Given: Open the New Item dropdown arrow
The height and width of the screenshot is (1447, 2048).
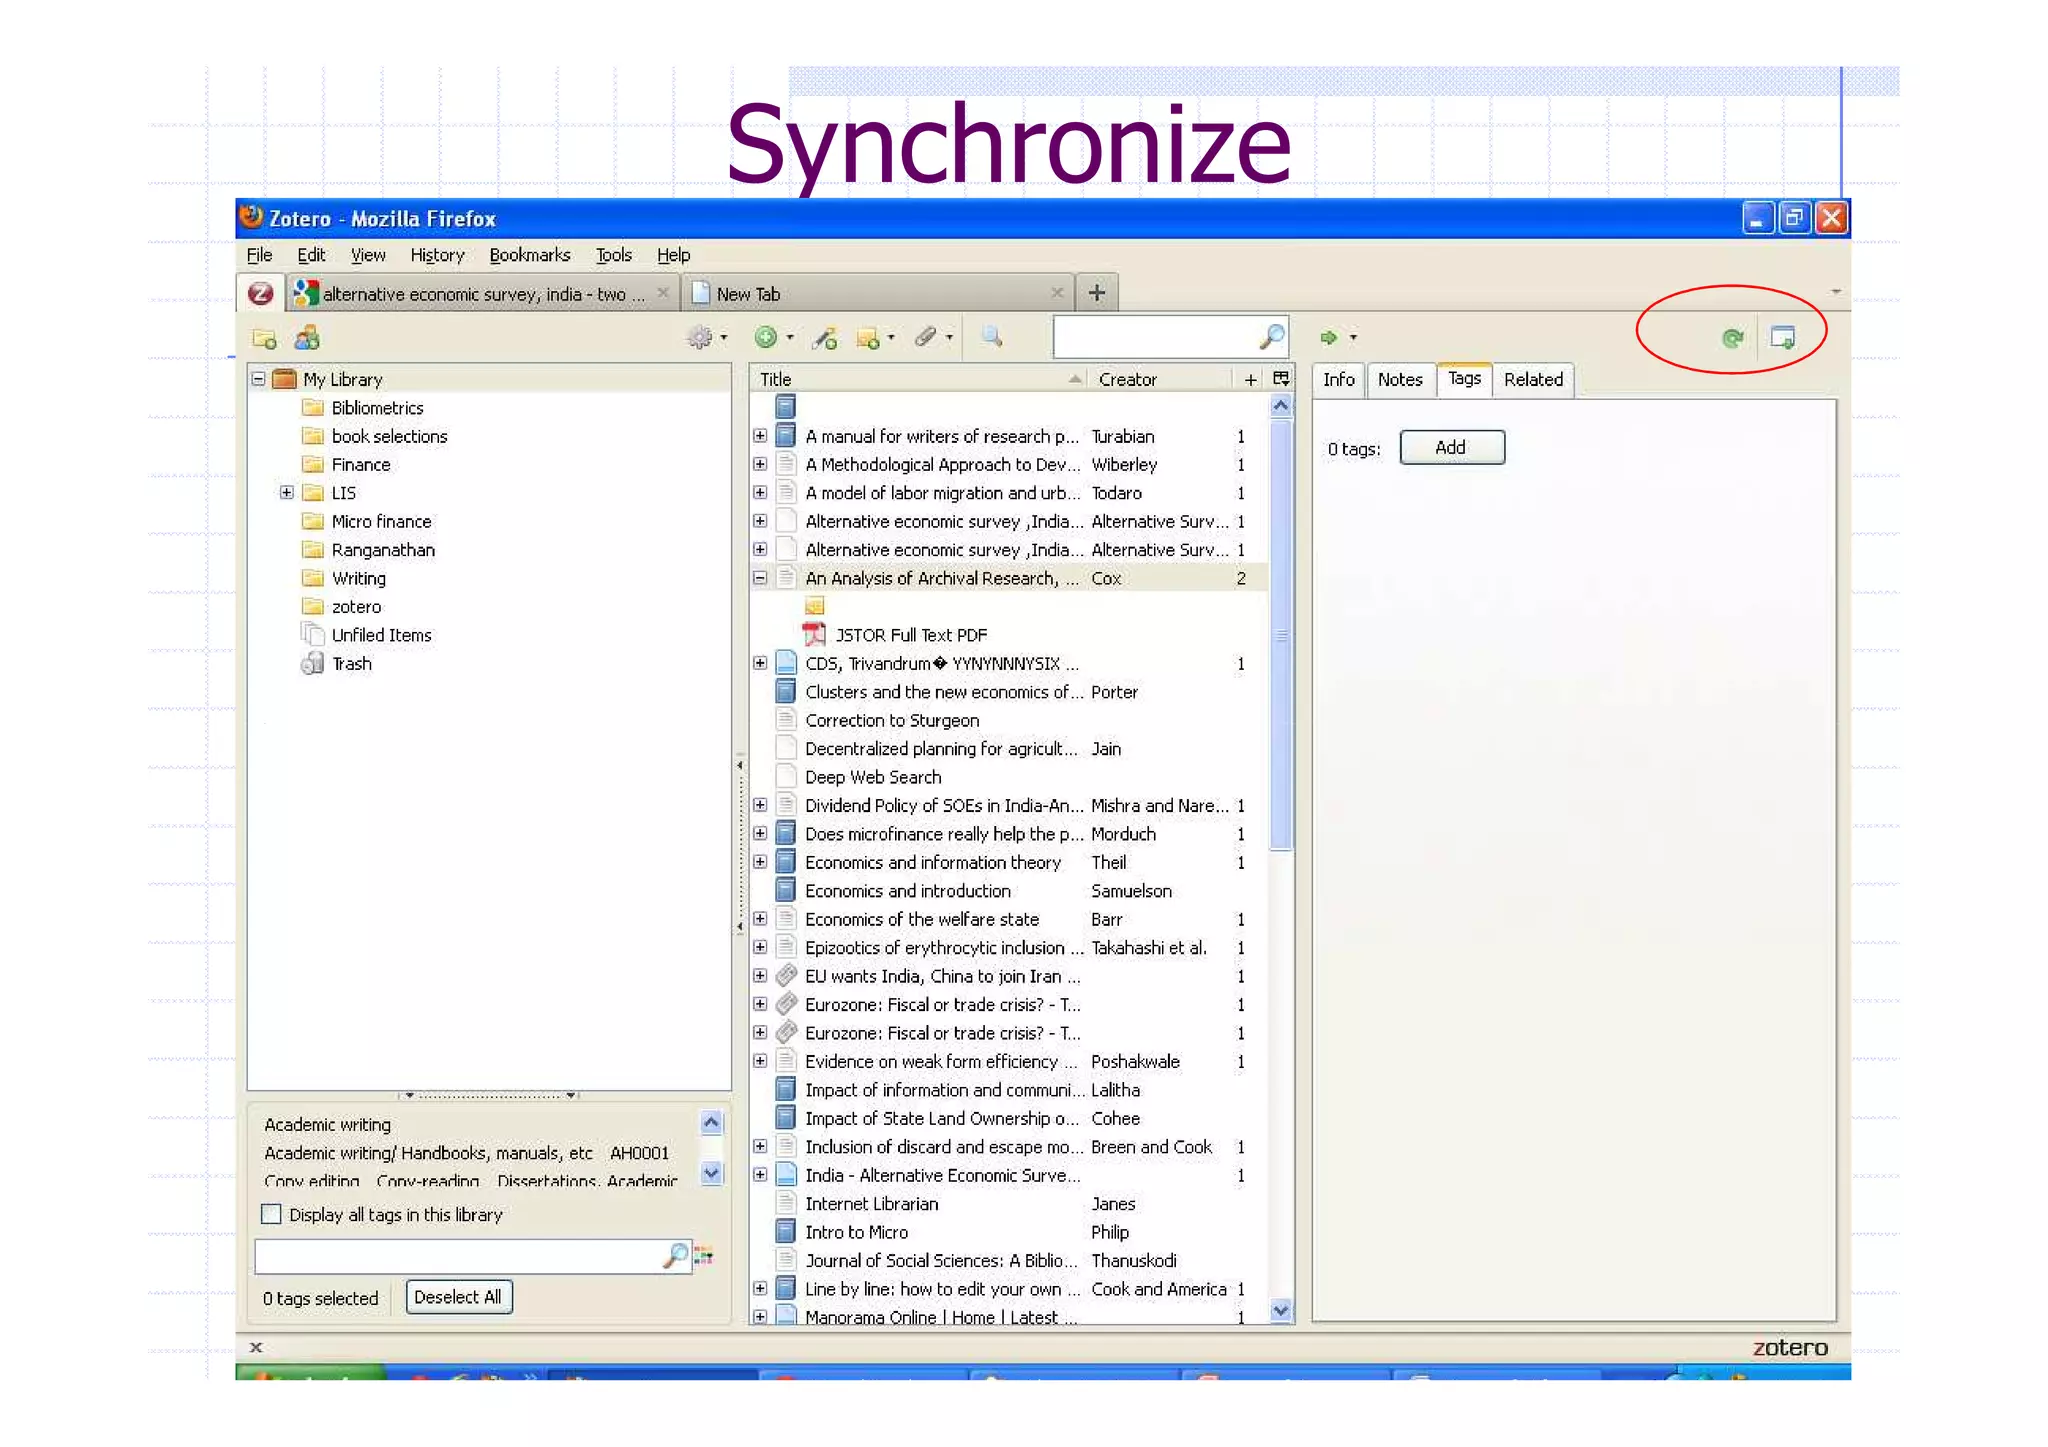Looking at the screenshot, I should 790,338.
